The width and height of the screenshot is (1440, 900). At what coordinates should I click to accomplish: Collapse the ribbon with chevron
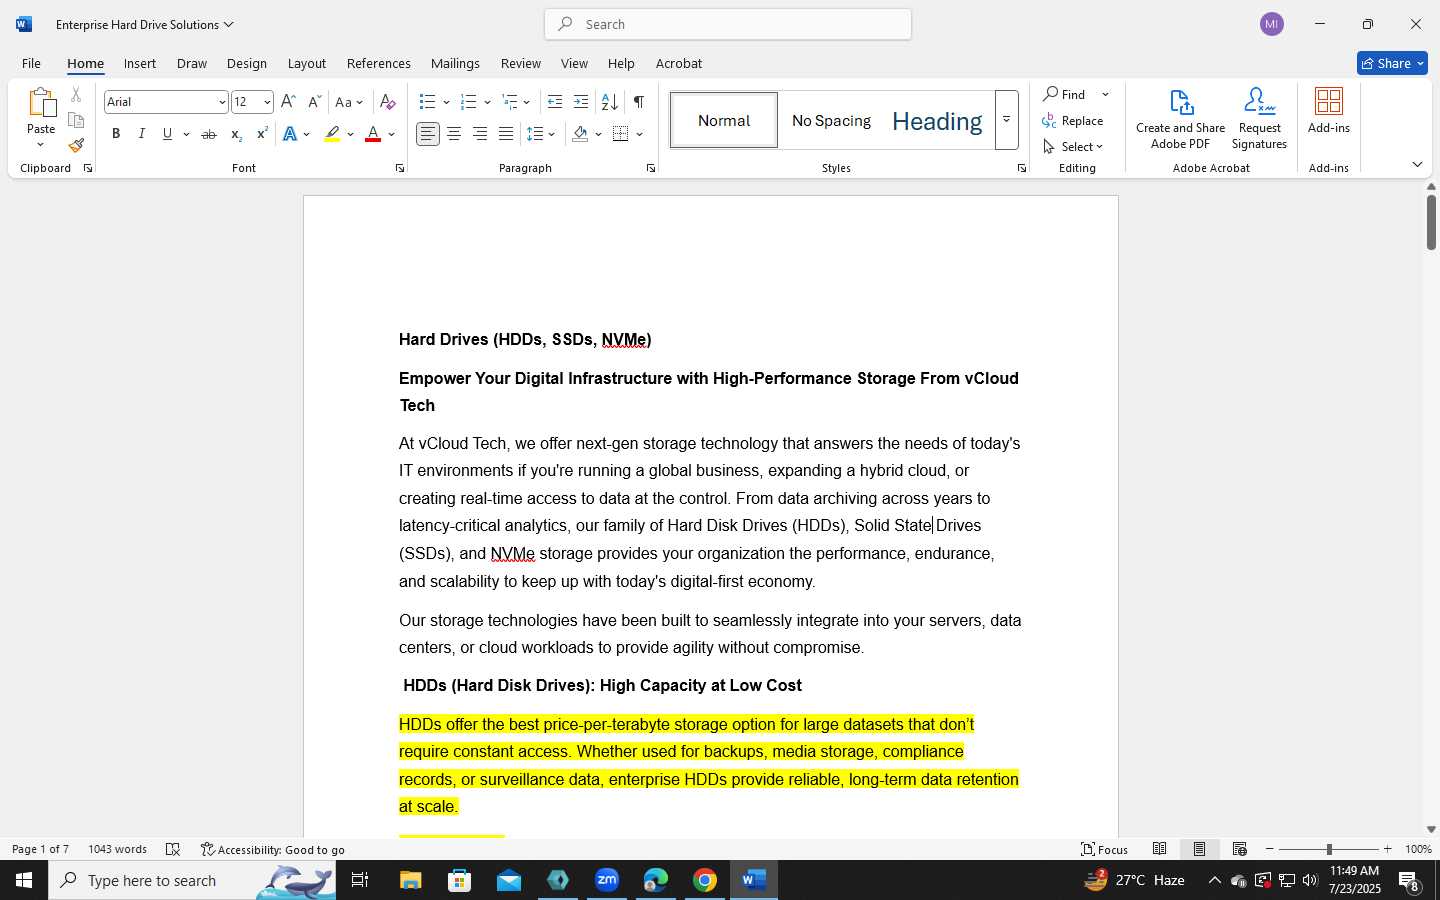click(x=1417, y=165)
